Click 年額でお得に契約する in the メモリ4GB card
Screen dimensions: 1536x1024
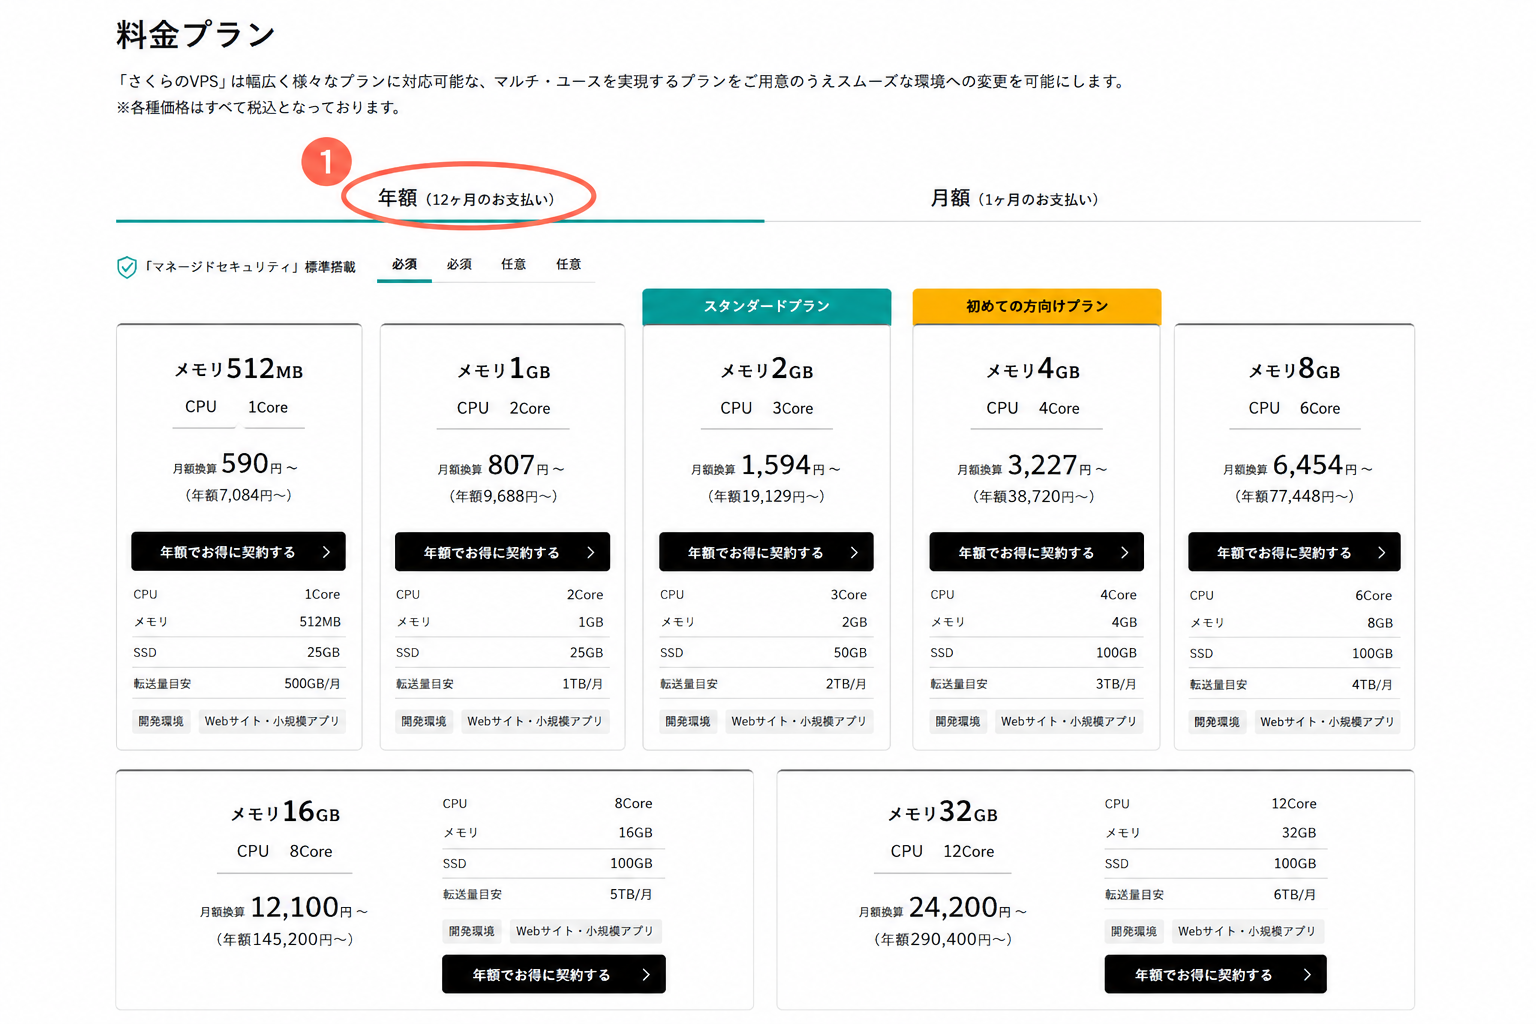pyautogui.click(x=1036, y=552)
